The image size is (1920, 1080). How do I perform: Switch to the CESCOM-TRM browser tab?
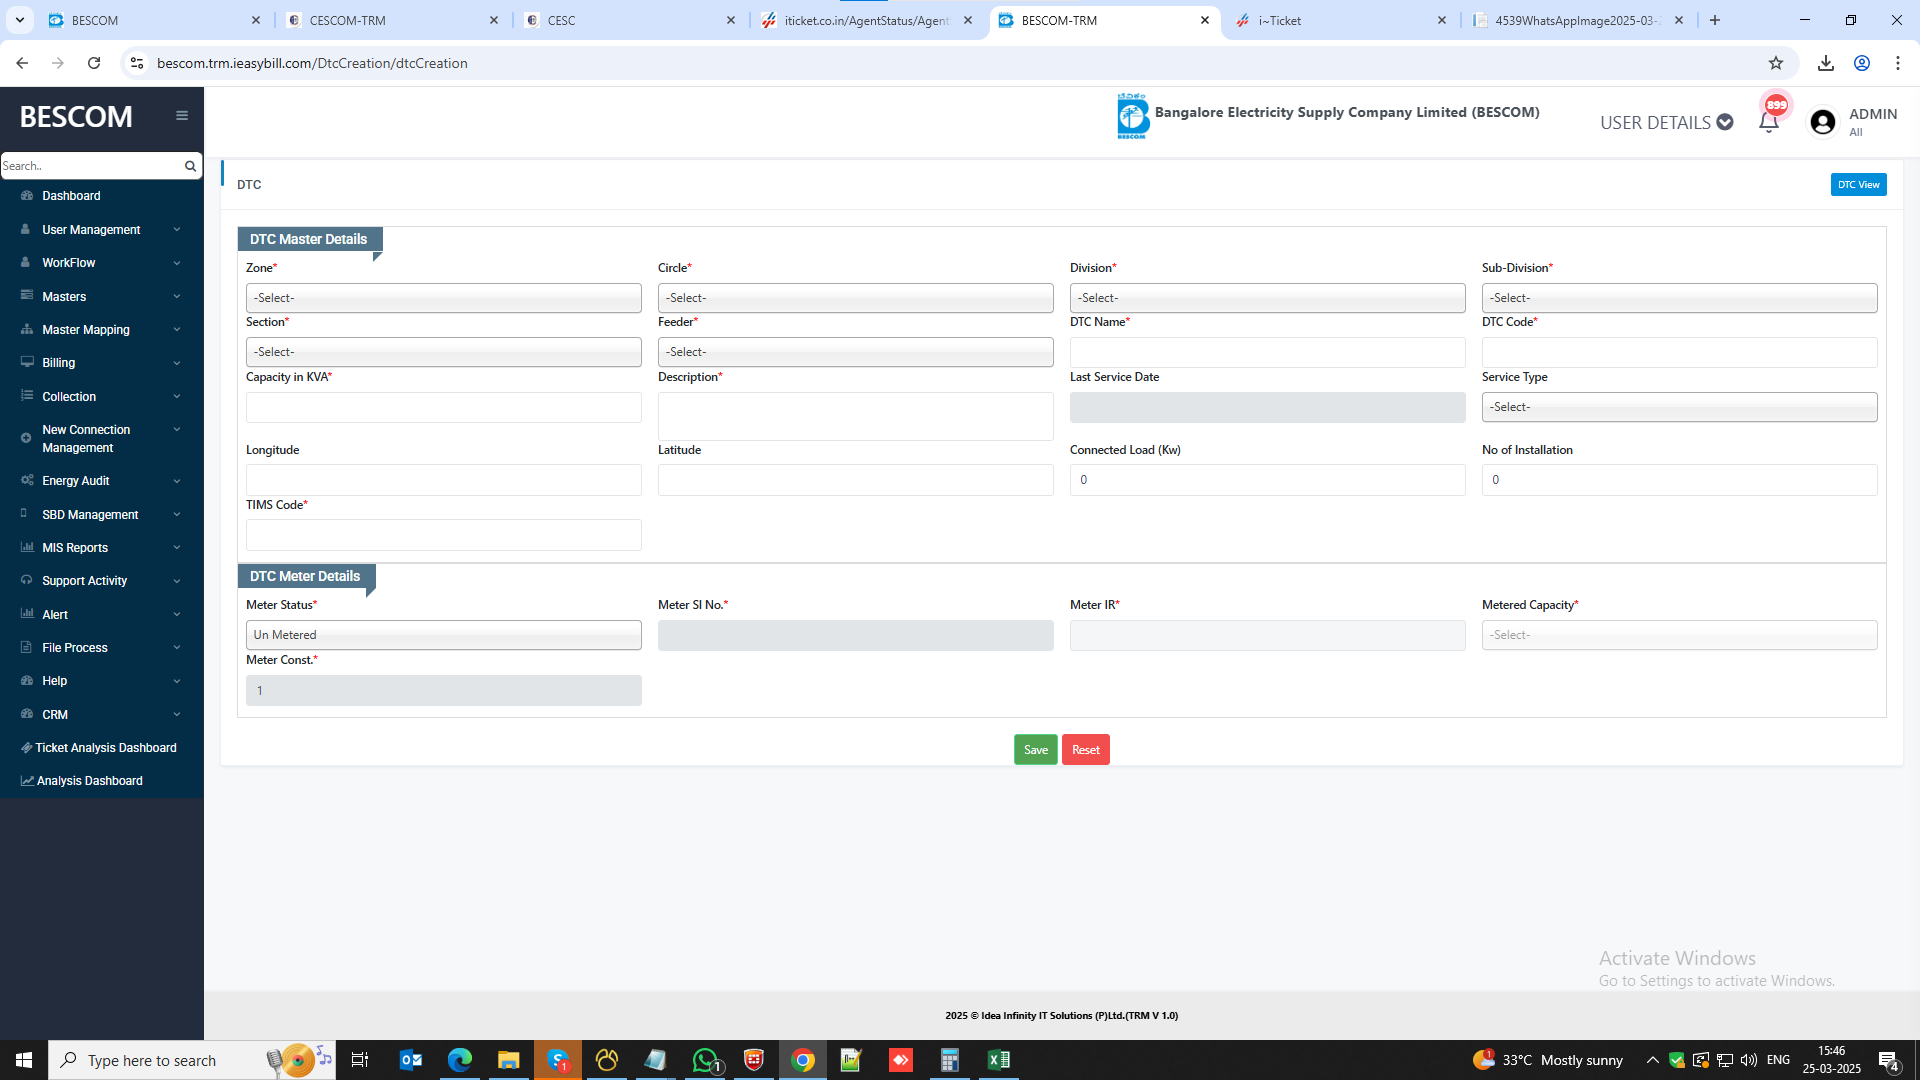pyautogui.click(x=393, y=20)
